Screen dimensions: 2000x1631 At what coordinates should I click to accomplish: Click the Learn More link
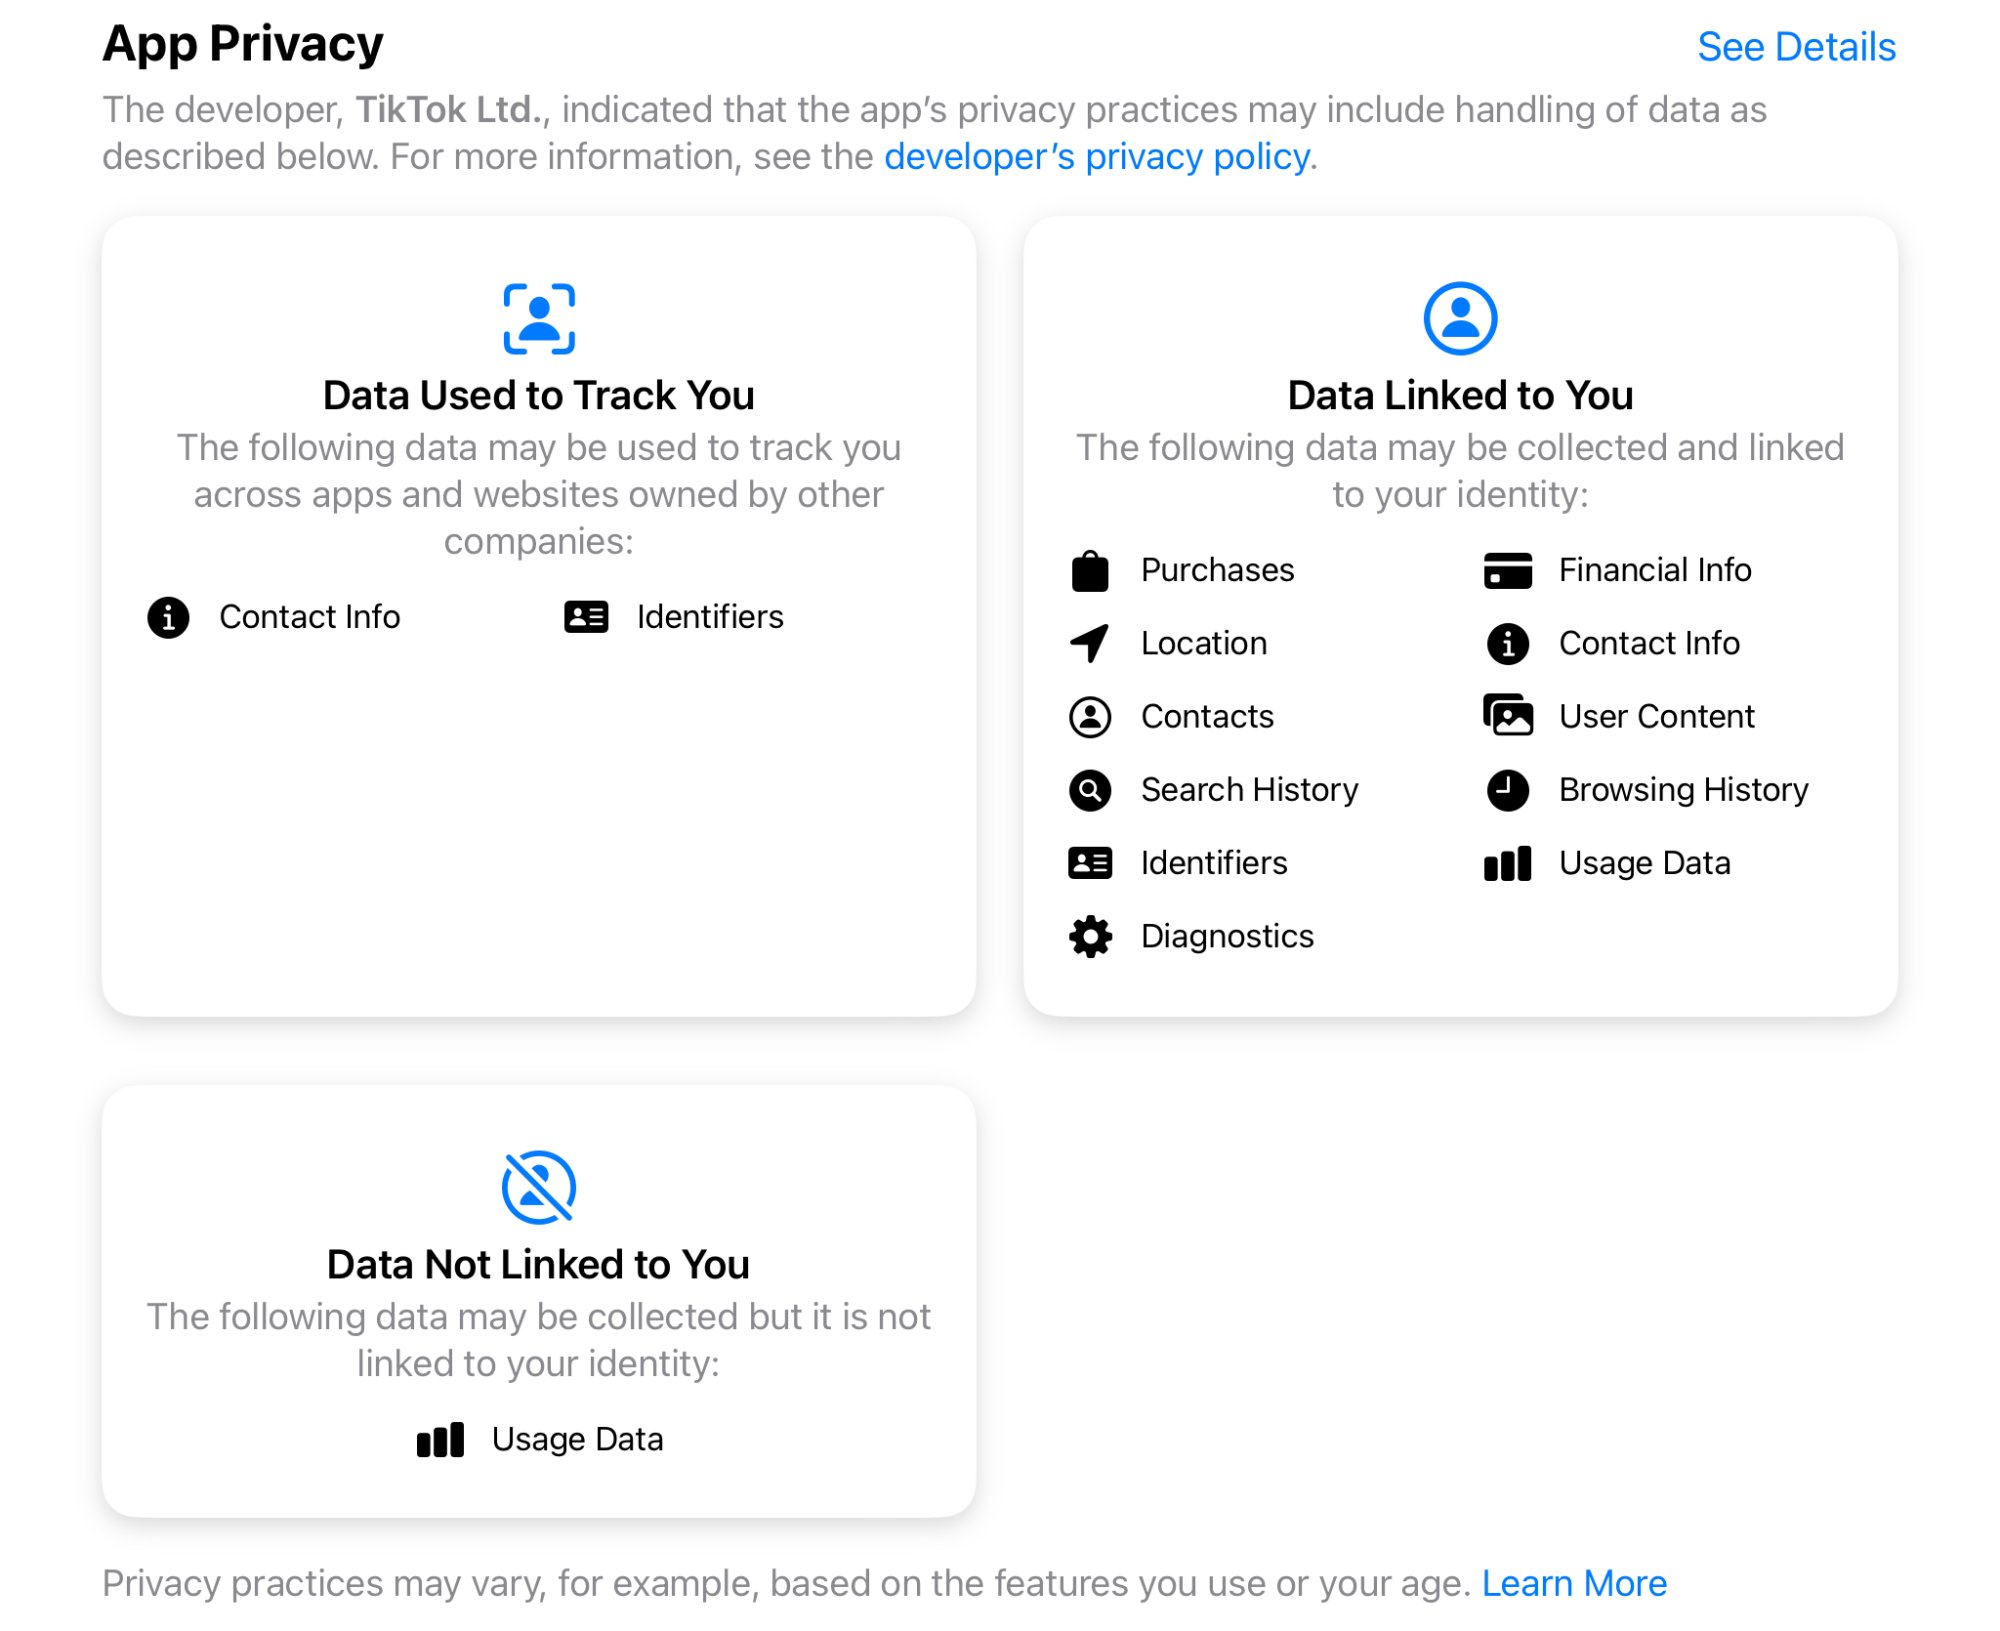coord(1573,1583)
